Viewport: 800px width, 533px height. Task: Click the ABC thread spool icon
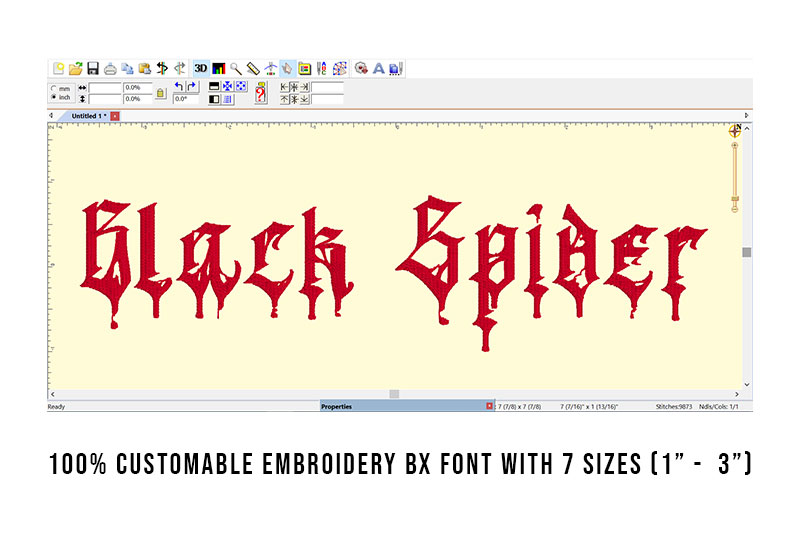click(321, 68)
